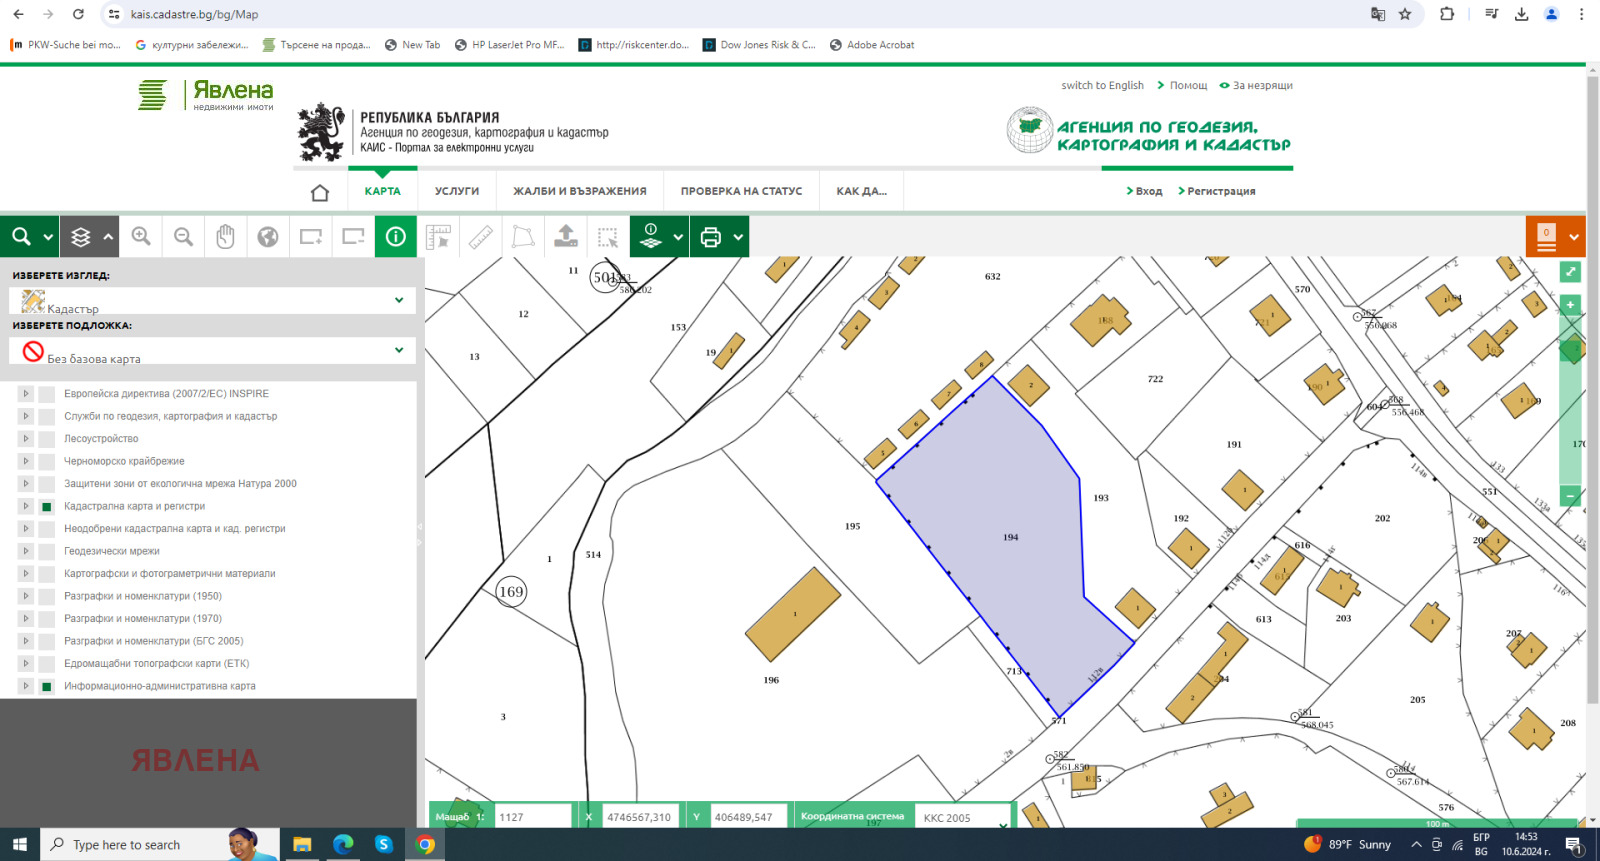Select the ruler distance measurement tool
This screenshot has width=1600, height=861.
[x=481, y=237]
